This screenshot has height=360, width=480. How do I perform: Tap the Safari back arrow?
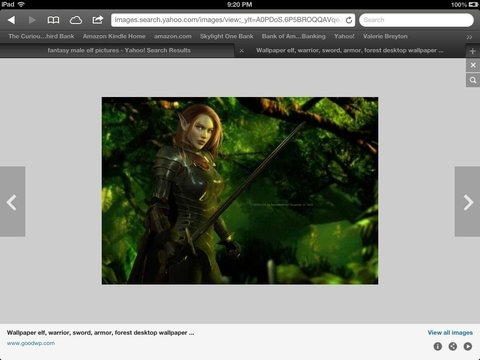[11, 20]
